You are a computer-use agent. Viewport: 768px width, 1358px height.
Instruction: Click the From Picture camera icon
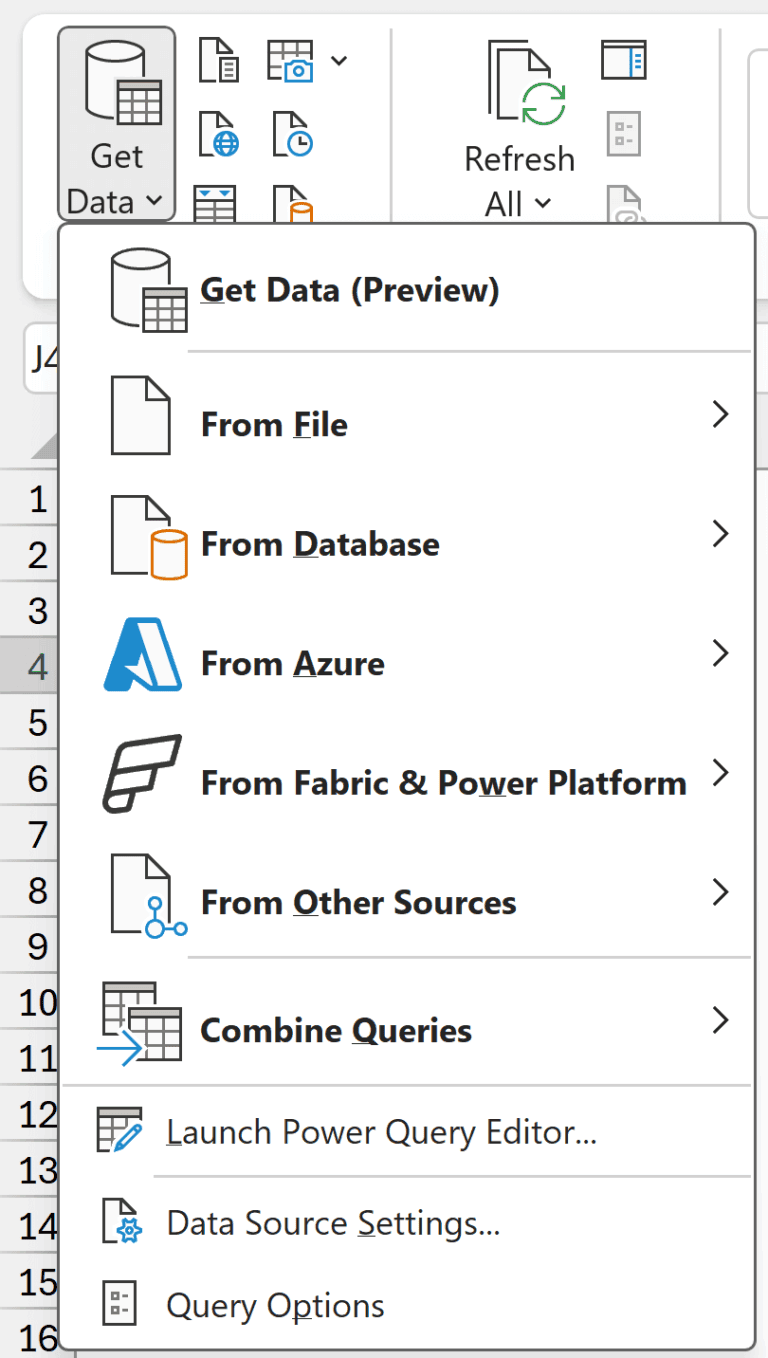[290, 60]
